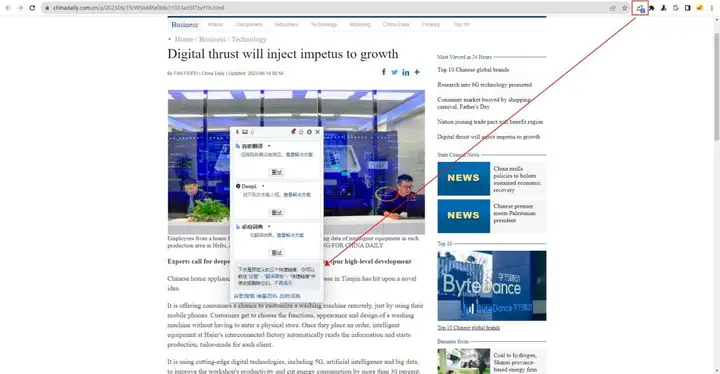
Task: Open the Macro nav tab
Action: [x=215, y=24]
